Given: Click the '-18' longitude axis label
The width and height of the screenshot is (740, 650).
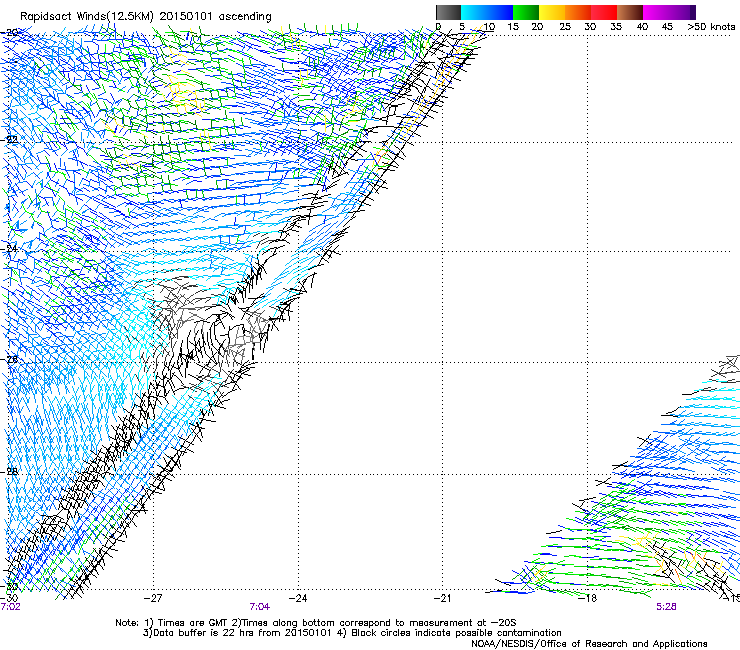Looking at the screenshot, I should (x=587, y=598).
